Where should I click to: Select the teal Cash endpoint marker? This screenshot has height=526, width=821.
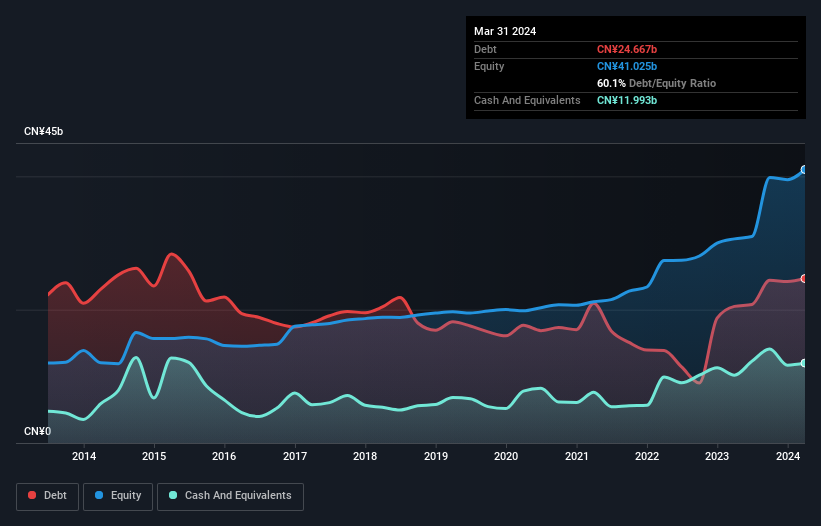pyautogui.click(x=804, y=363)
